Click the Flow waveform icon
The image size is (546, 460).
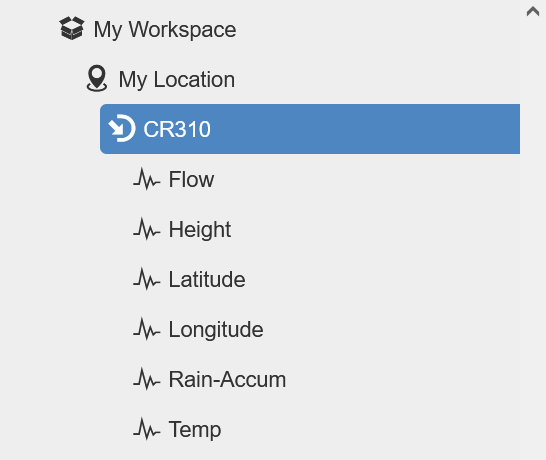pos(147,179)
